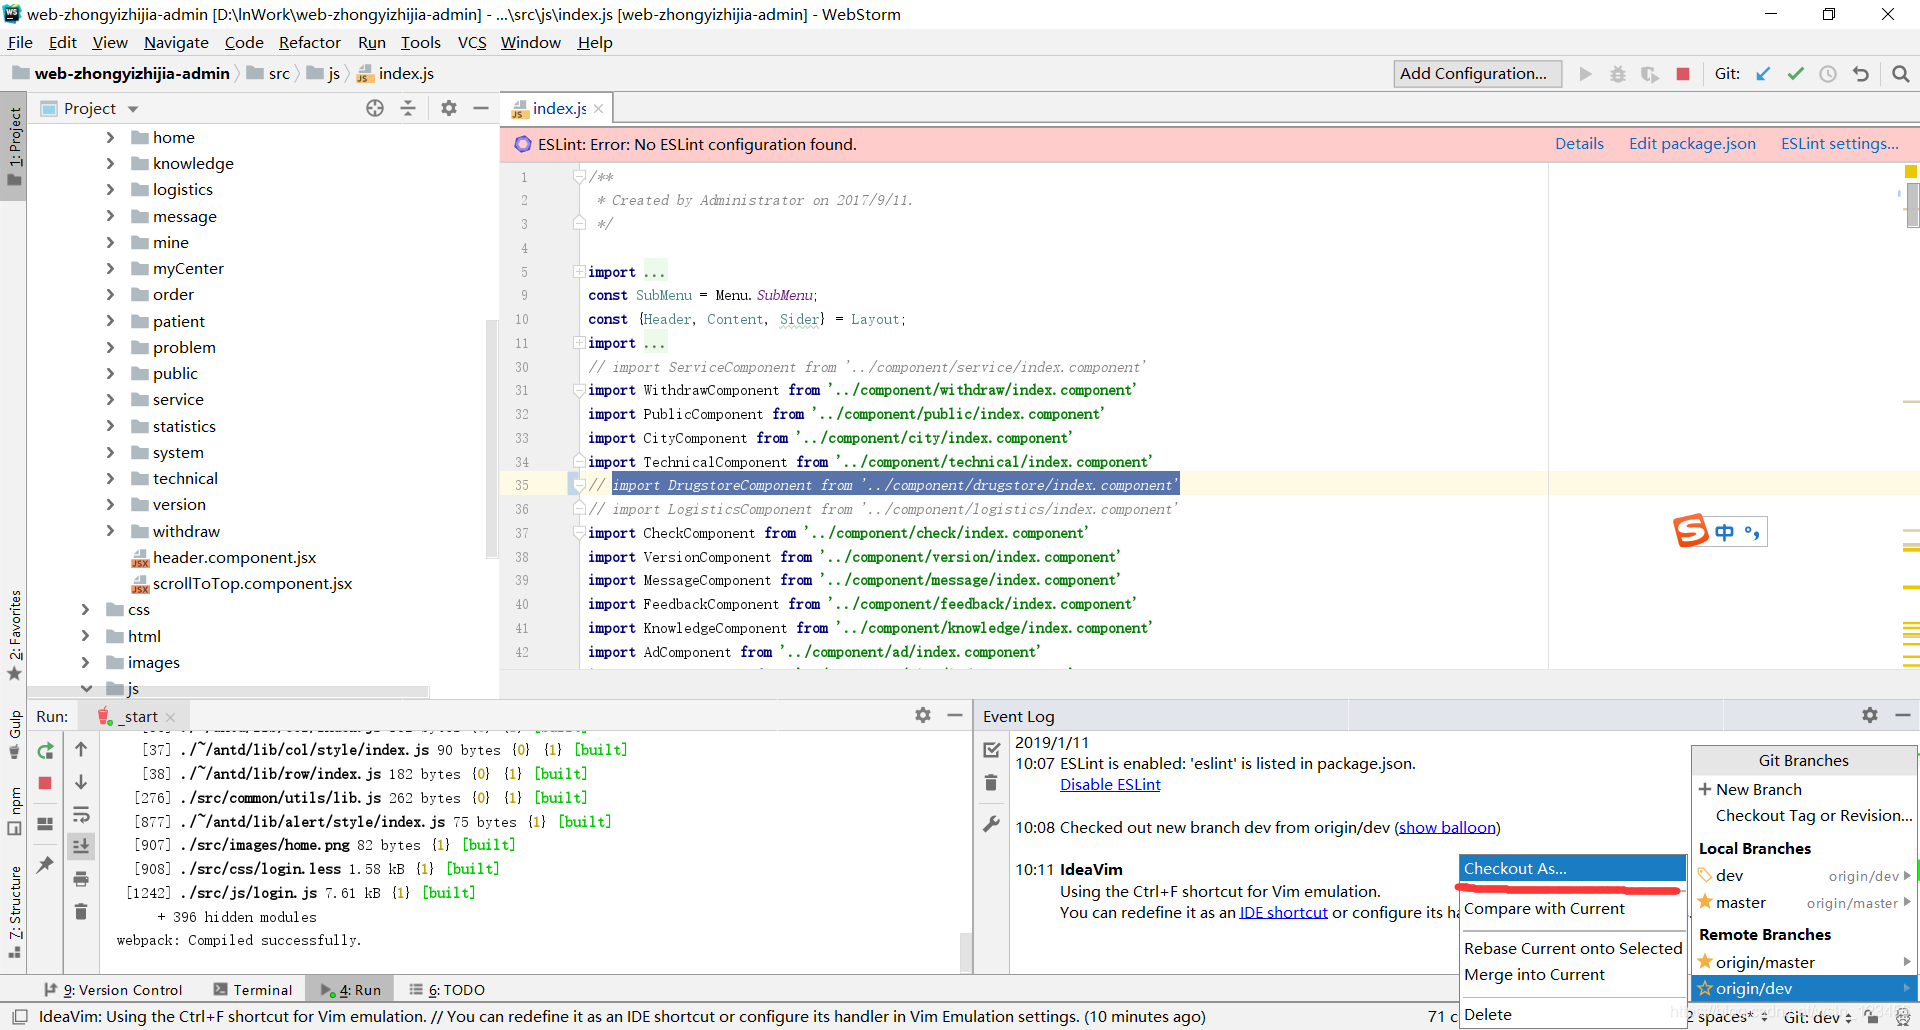Click Event Log wrench settings icon

click(991, 824)
